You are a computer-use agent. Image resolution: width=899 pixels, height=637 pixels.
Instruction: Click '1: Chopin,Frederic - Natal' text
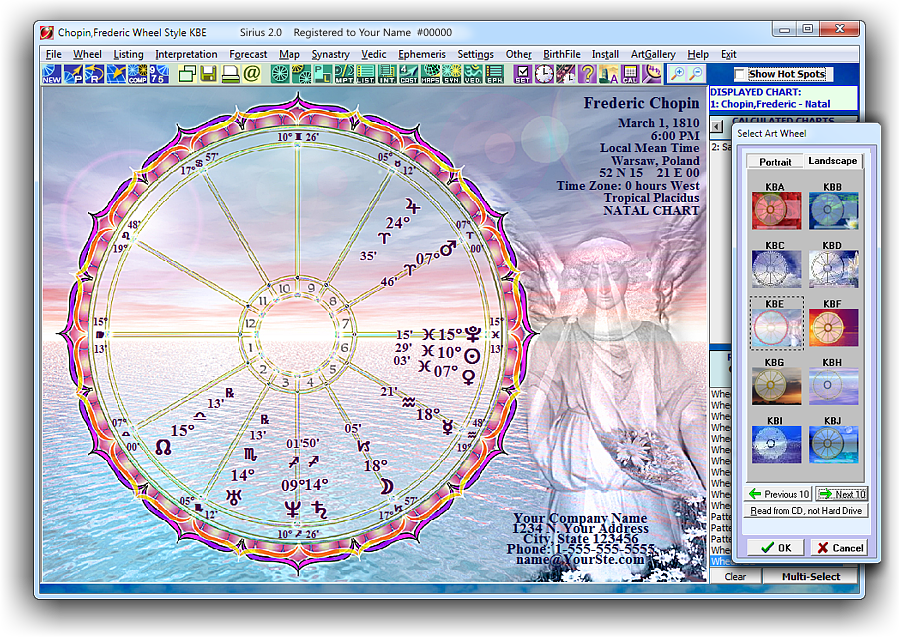[x=770, y=104]
